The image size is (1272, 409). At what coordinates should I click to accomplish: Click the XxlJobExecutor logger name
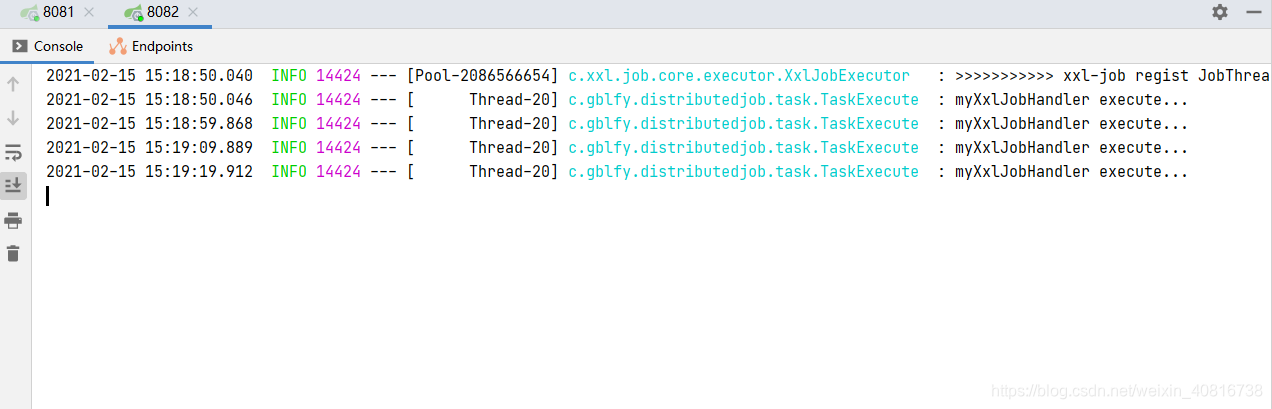tap(739, 75)
